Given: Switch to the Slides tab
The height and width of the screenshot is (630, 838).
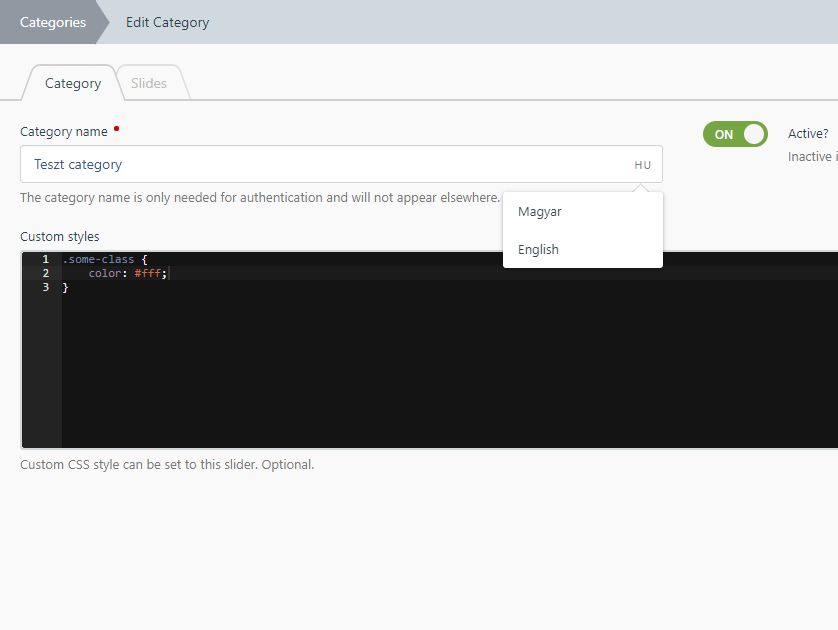Looking at the screenshot, I should (x=149, y=83).
